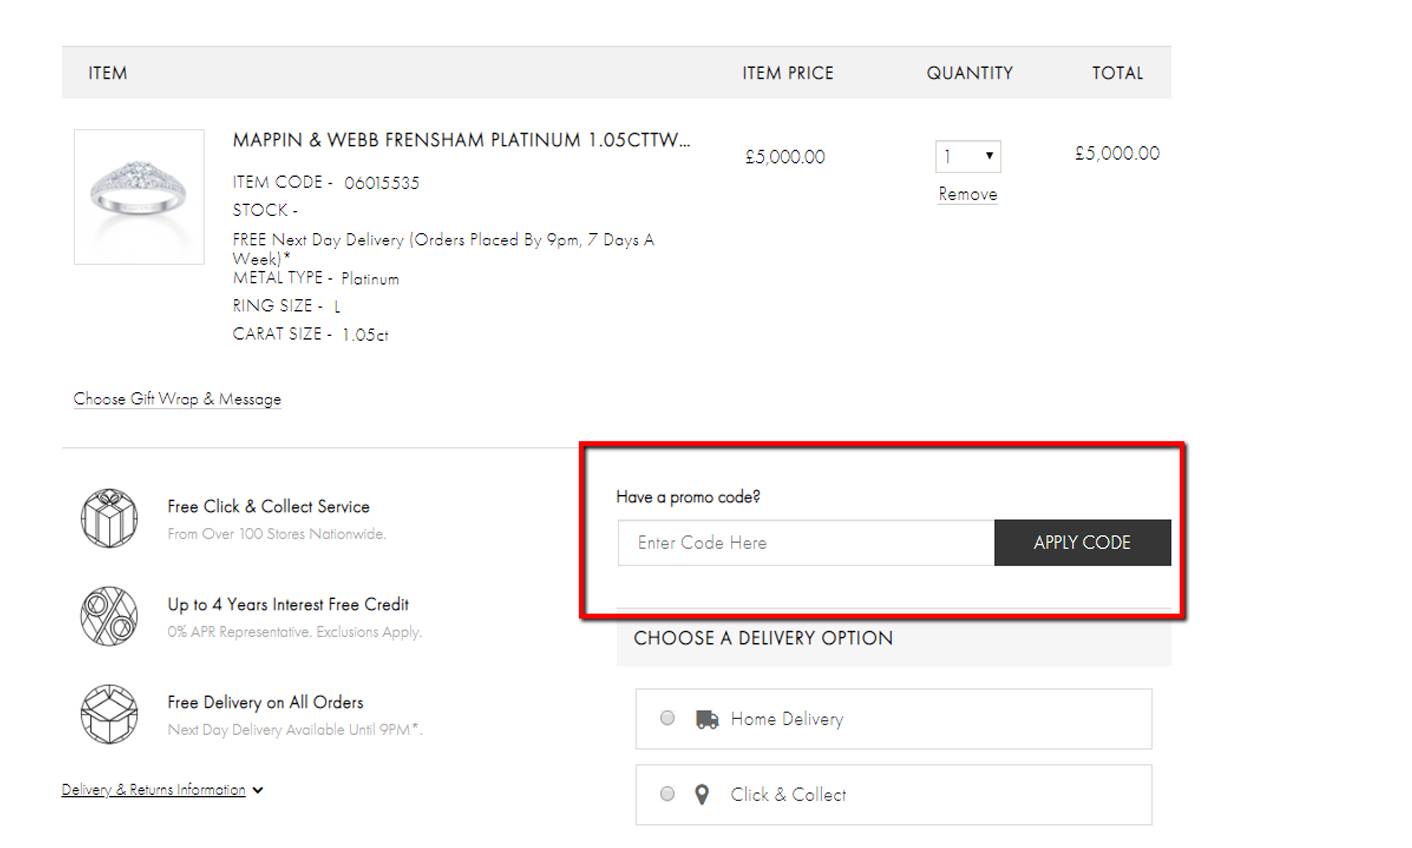Open the quantity dropdown showing 1

coord(967,156)
